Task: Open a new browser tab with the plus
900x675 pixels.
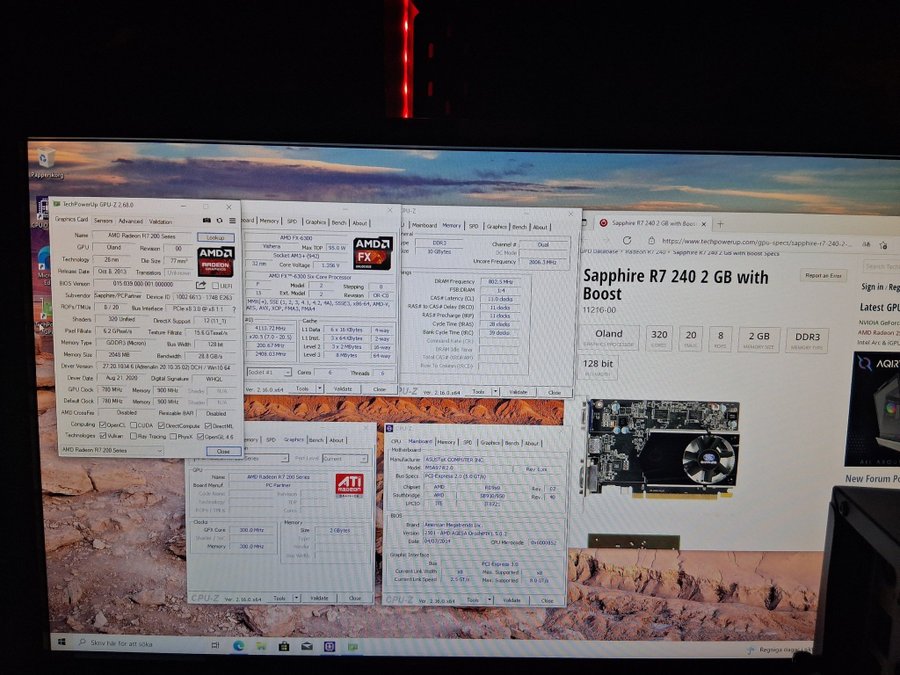Action: tap(720, 224)
